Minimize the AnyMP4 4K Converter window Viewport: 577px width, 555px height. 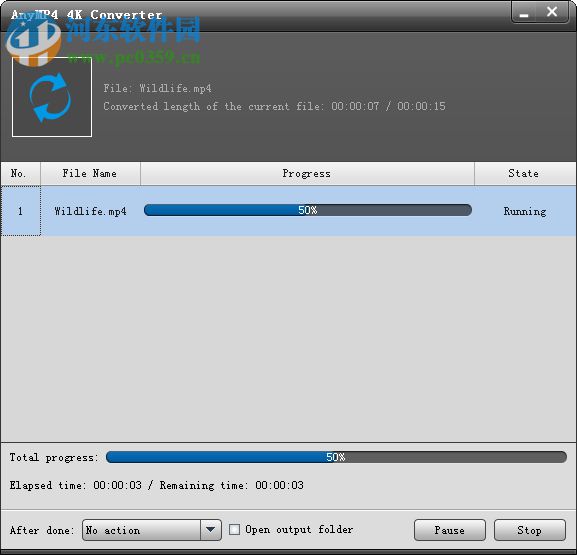tap(524, 13)
